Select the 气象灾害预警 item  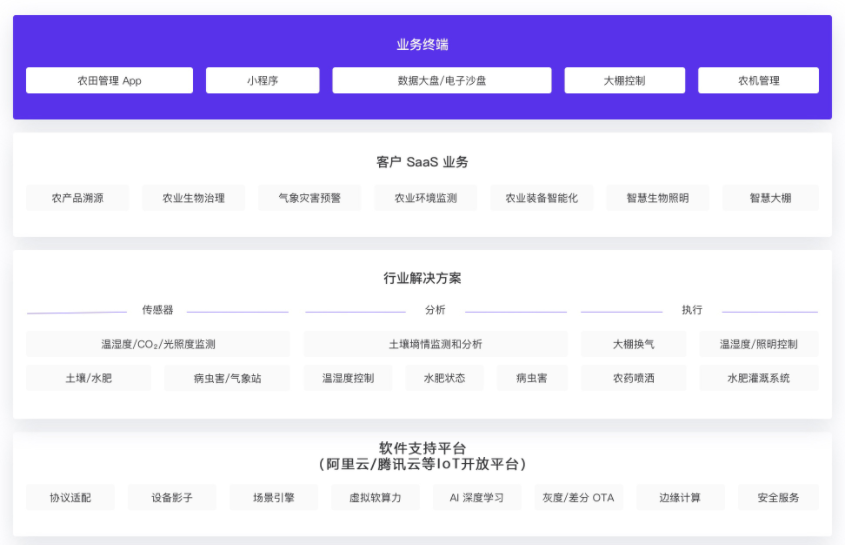(x=309, y=198)
